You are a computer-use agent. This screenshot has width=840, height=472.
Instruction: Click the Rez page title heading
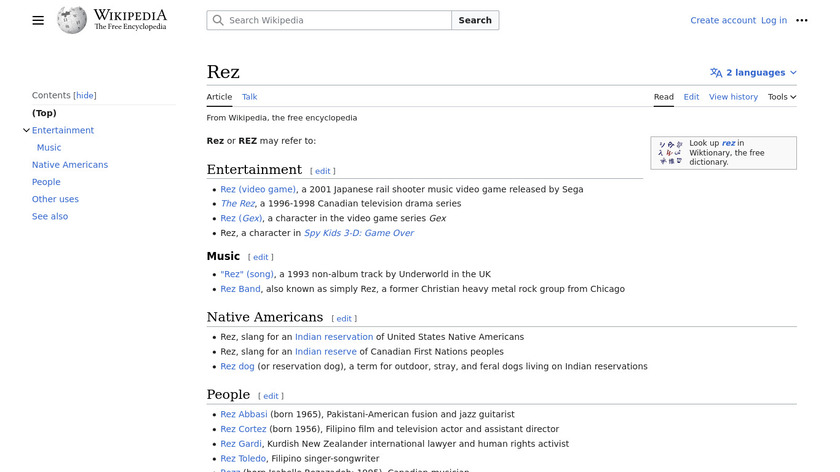point(223,72)
